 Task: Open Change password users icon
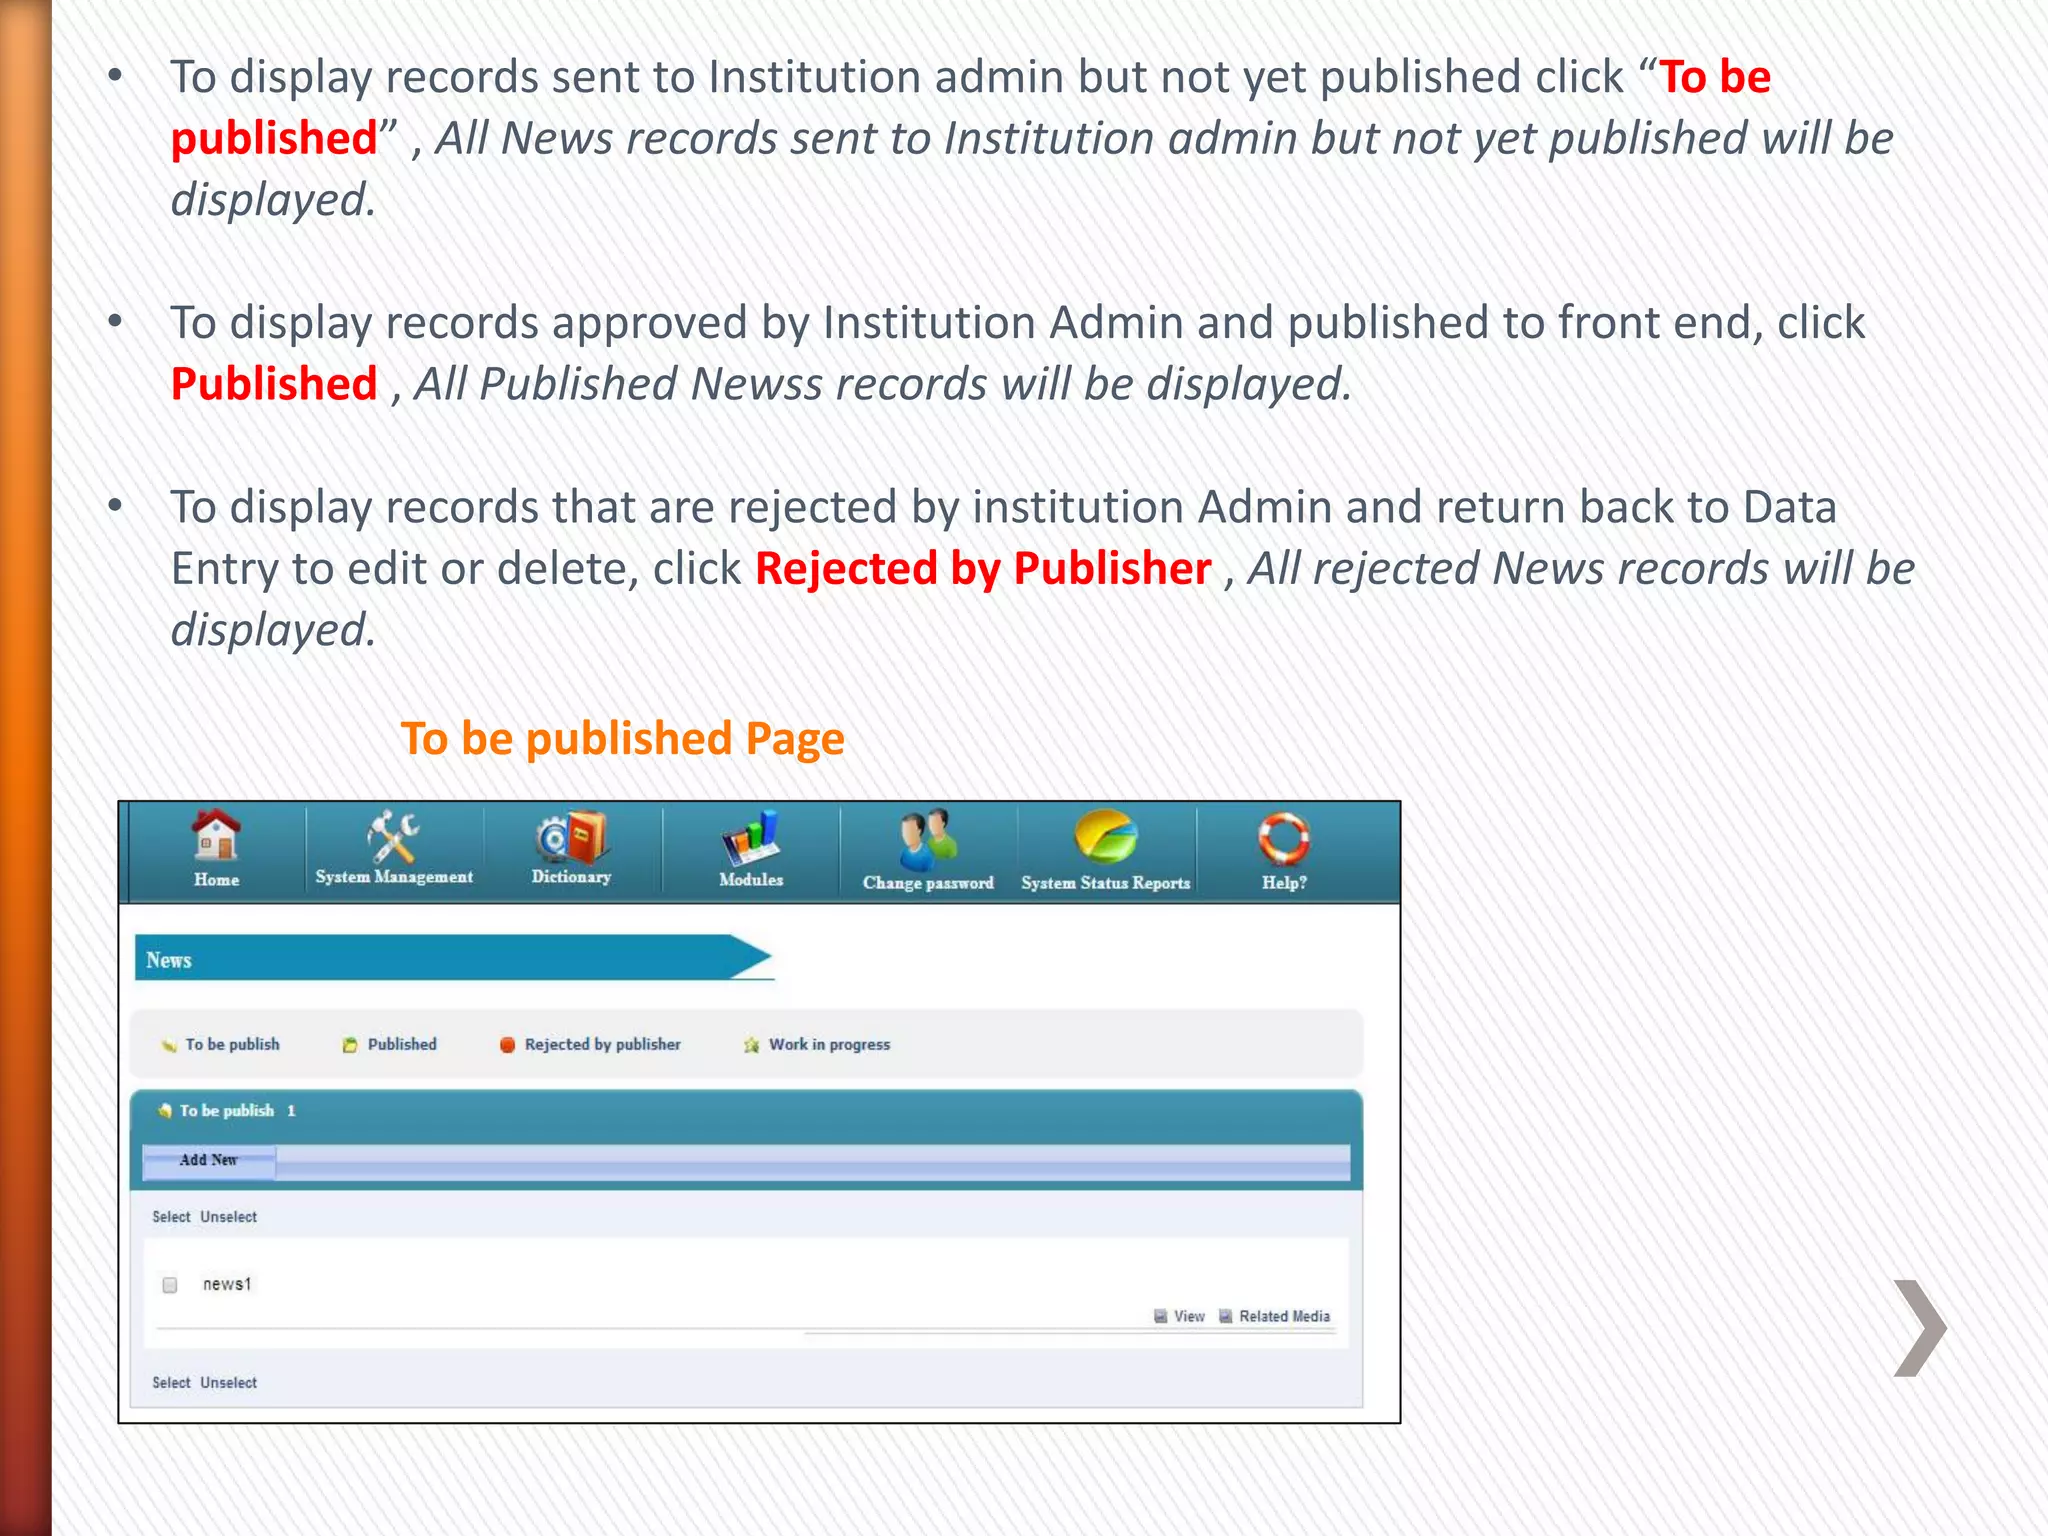[928, 838]
